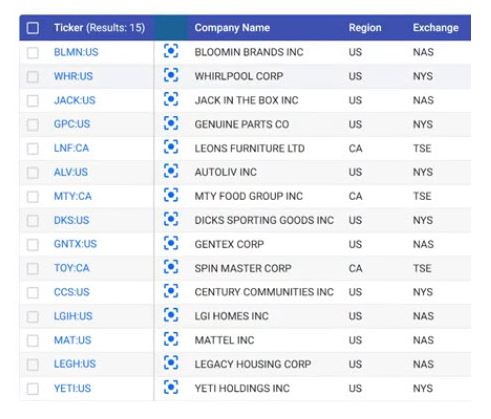Screen dimensions: 491x419
Task: Check the box for BLMN:US row
Action: [x=33, y=53]
